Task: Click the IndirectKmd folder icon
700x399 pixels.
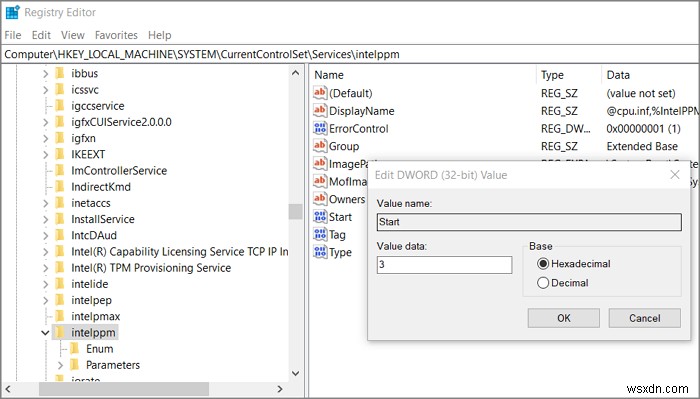Action: click(x=60, y=187)
